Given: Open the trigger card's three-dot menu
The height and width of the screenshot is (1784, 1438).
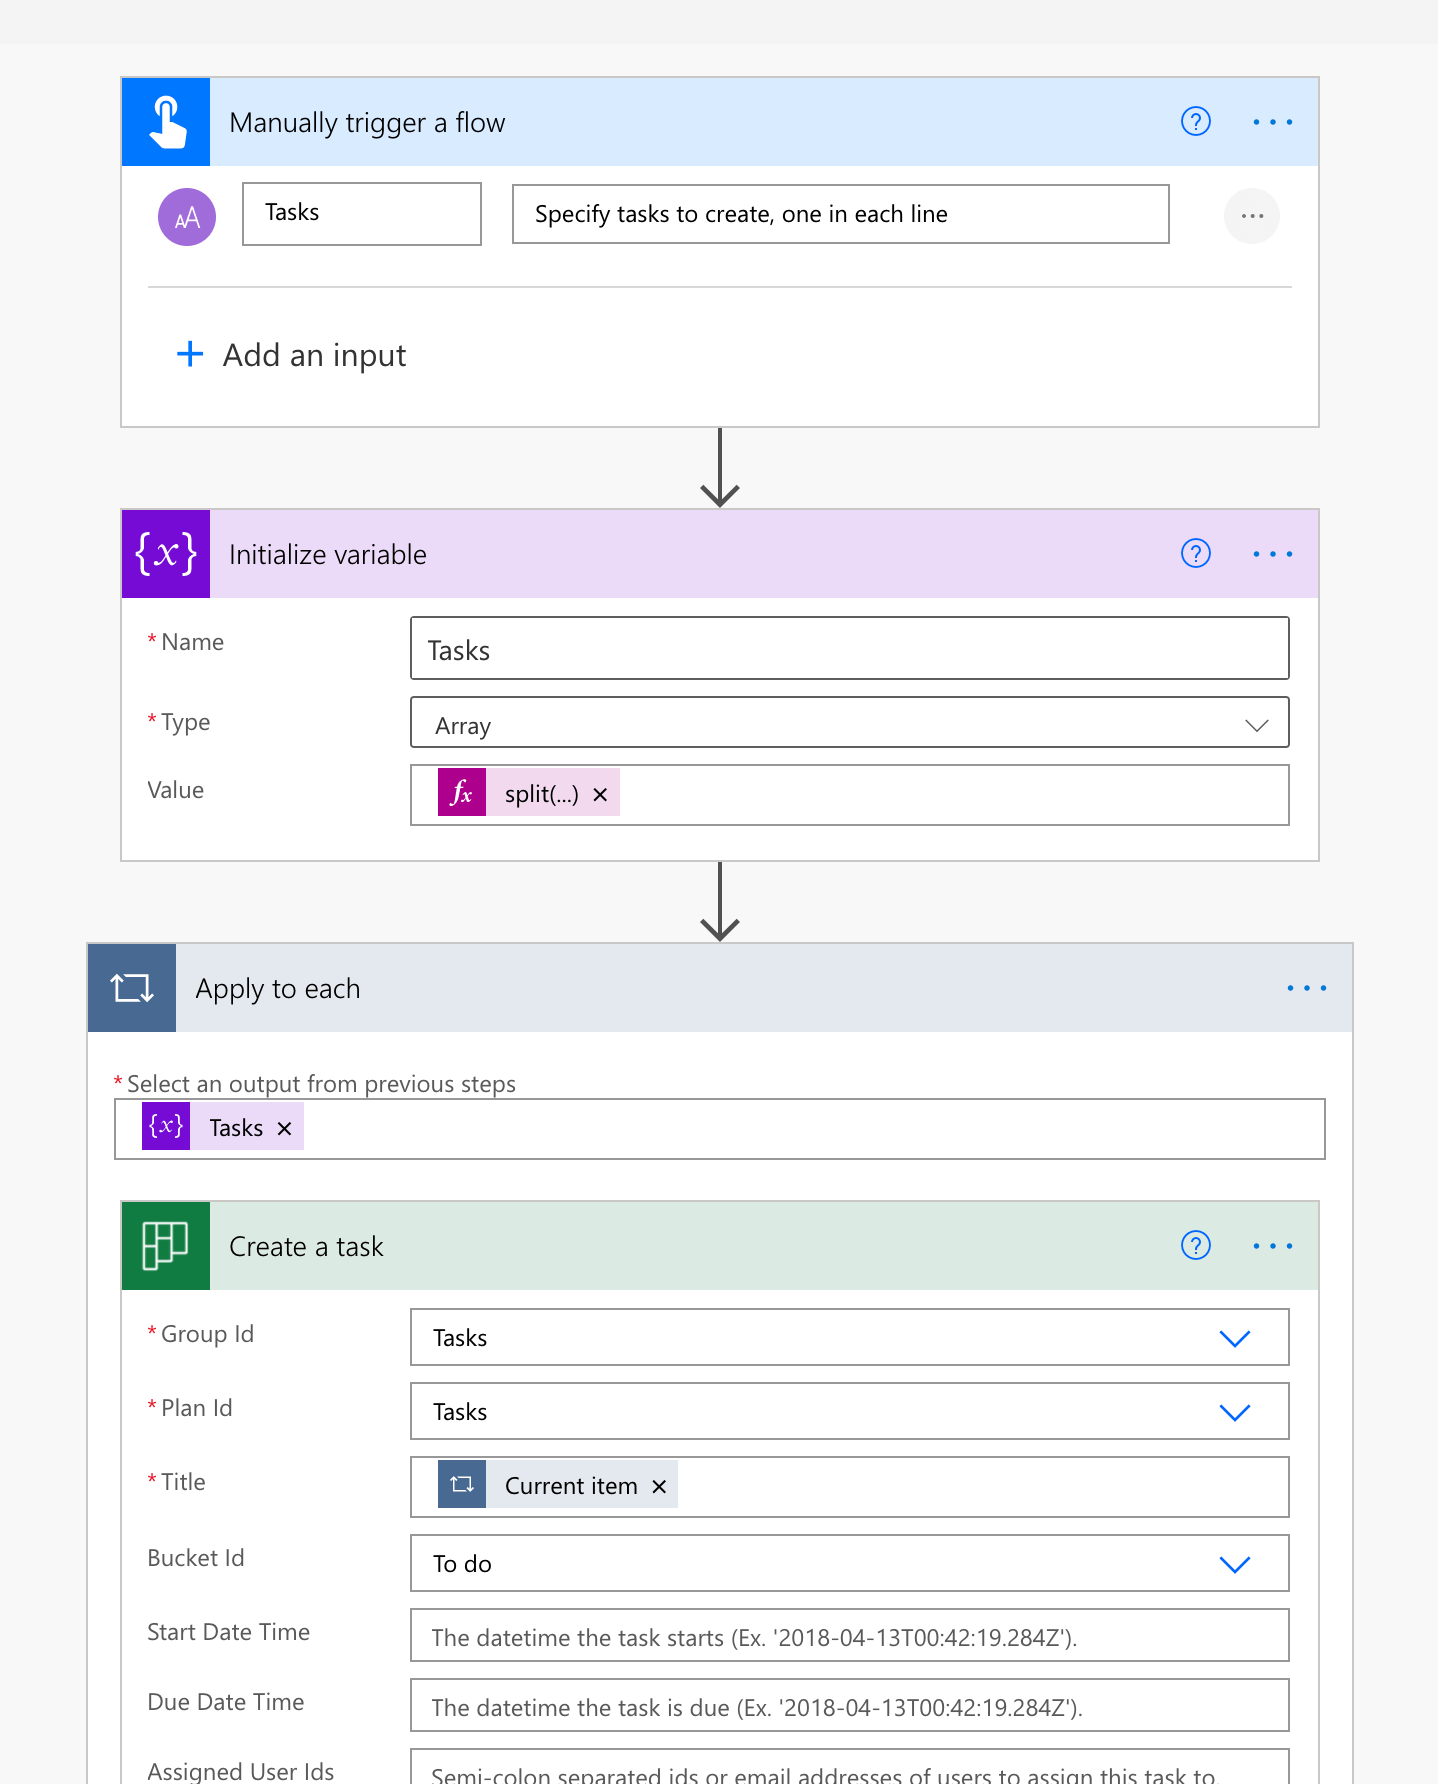Looking at the screenshot, I should (1272, 122).
